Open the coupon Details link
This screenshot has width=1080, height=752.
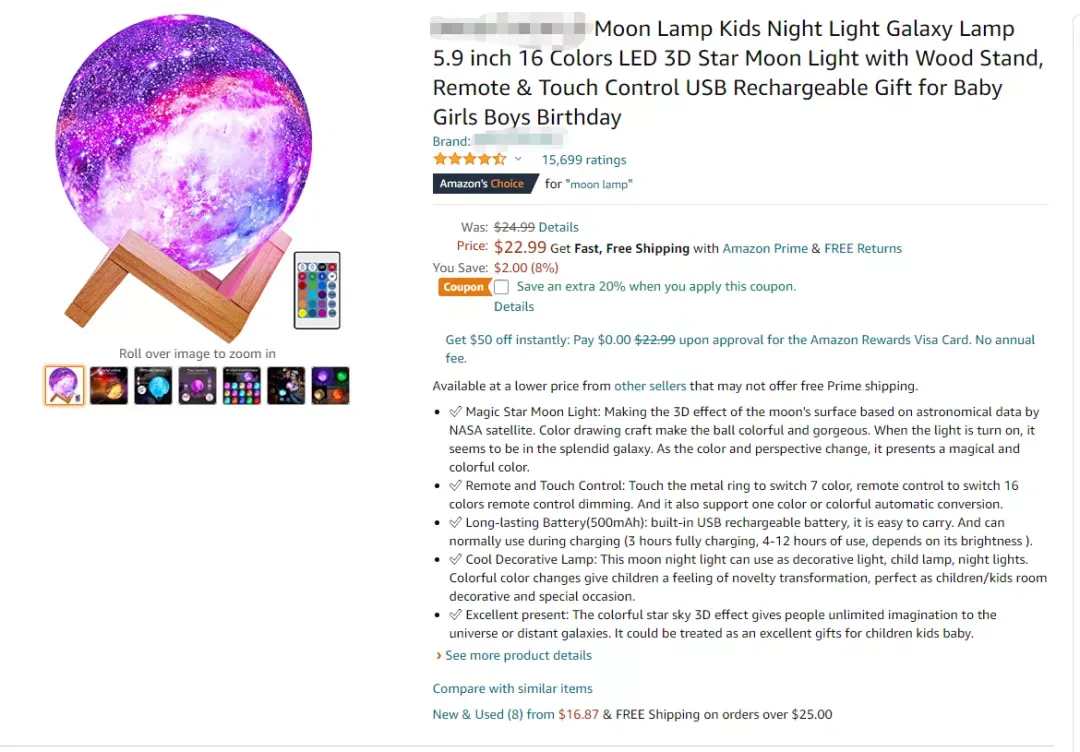tap(514, 306)
